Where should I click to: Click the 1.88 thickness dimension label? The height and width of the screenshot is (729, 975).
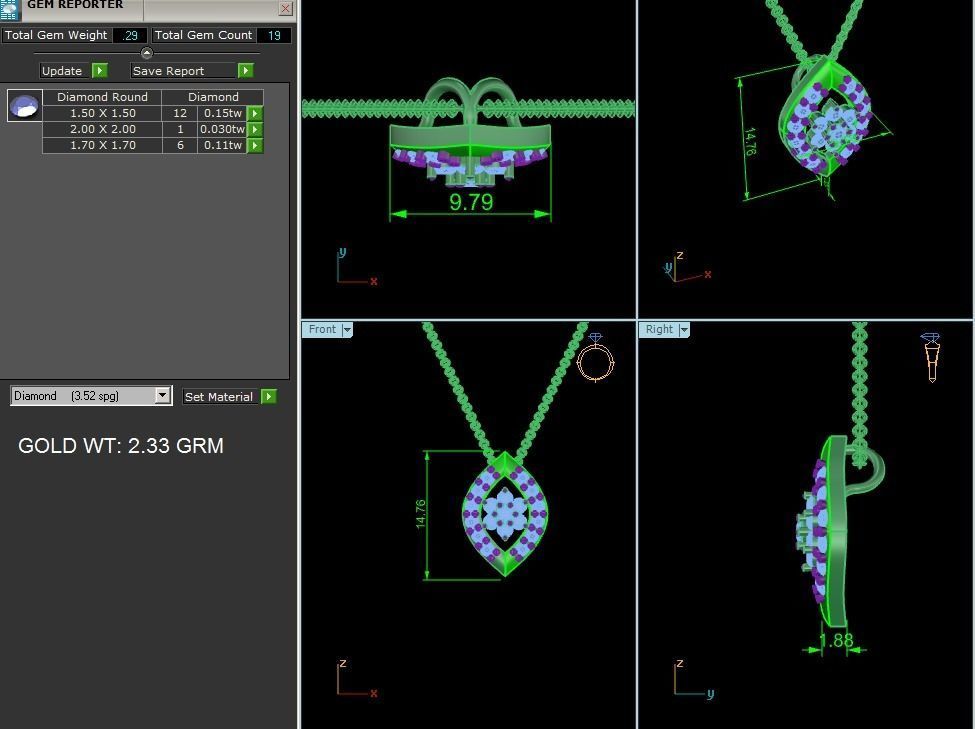[x=836, y=640]
